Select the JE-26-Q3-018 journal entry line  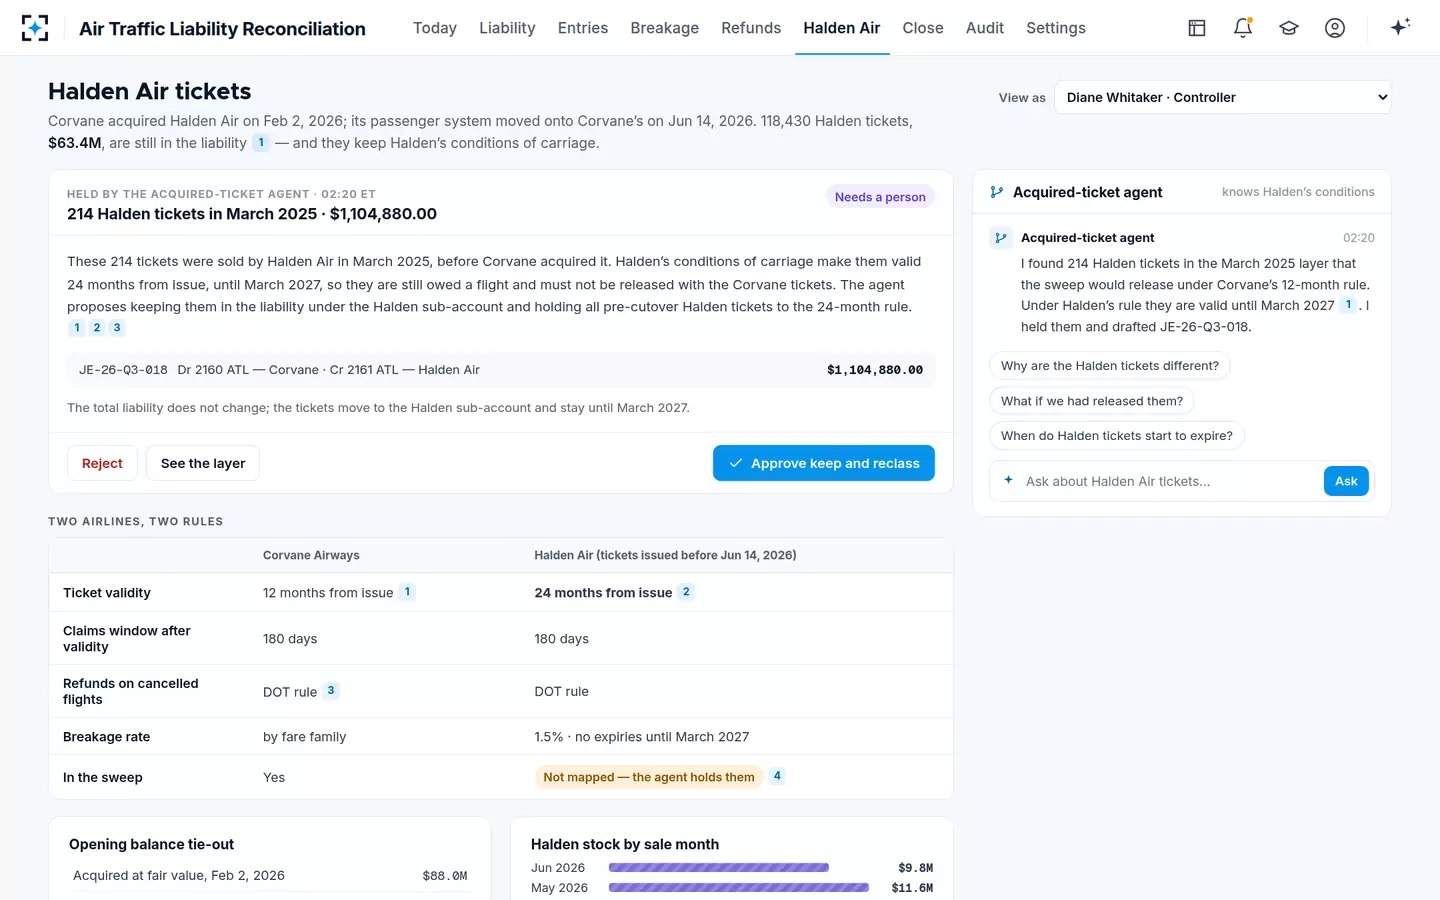[501, 370]
